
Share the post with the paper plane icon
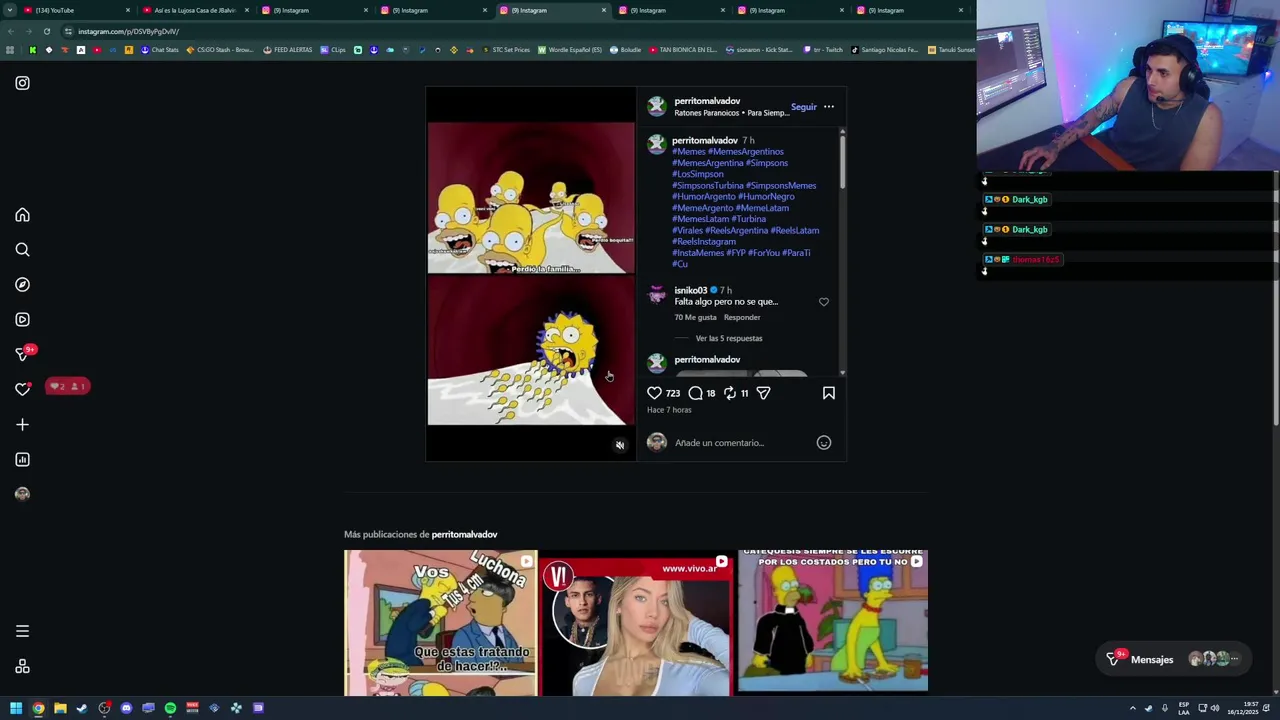[x=763, y=393]
